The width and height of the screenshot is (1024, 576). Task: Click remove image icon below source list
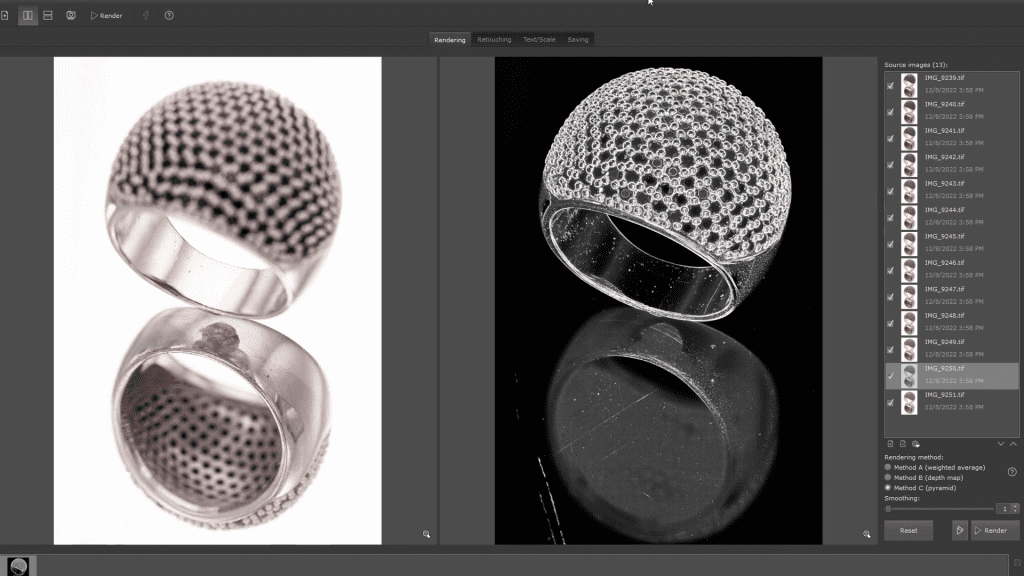click(903, 444)
